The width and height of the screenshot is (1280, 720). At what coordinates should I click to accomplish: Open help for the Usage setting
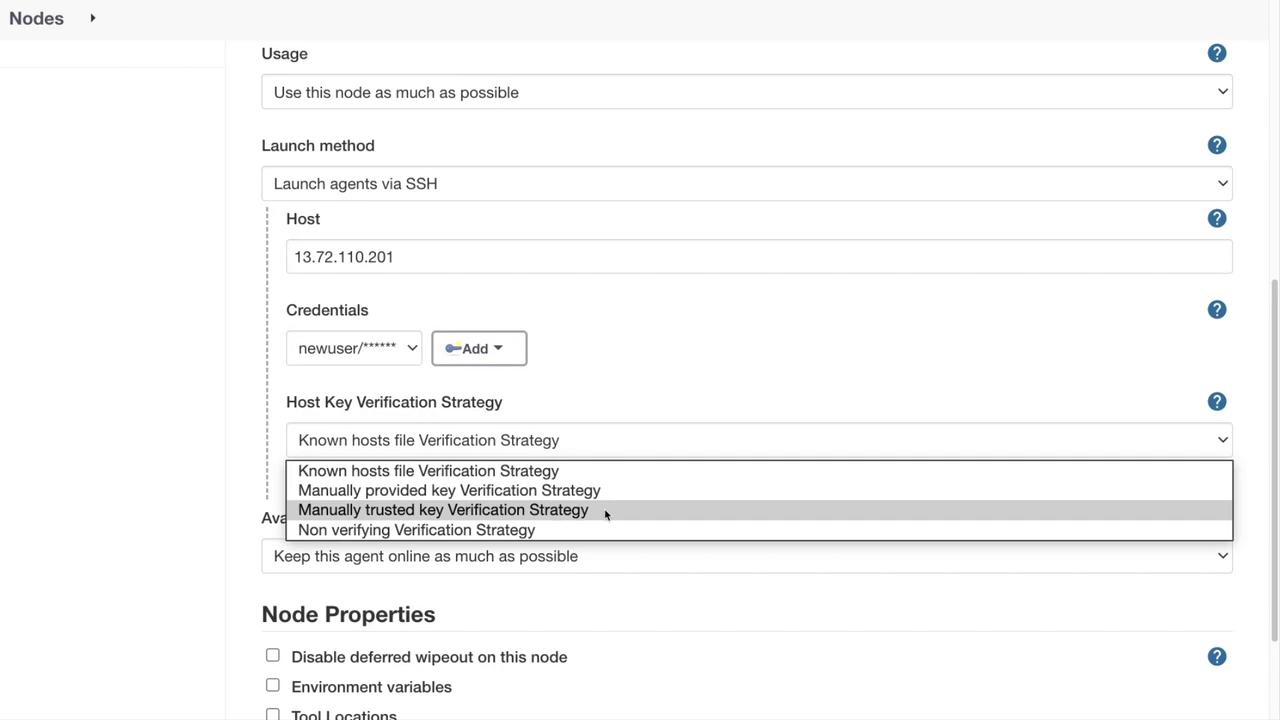pyautogui.click(x=1217, y=53)
